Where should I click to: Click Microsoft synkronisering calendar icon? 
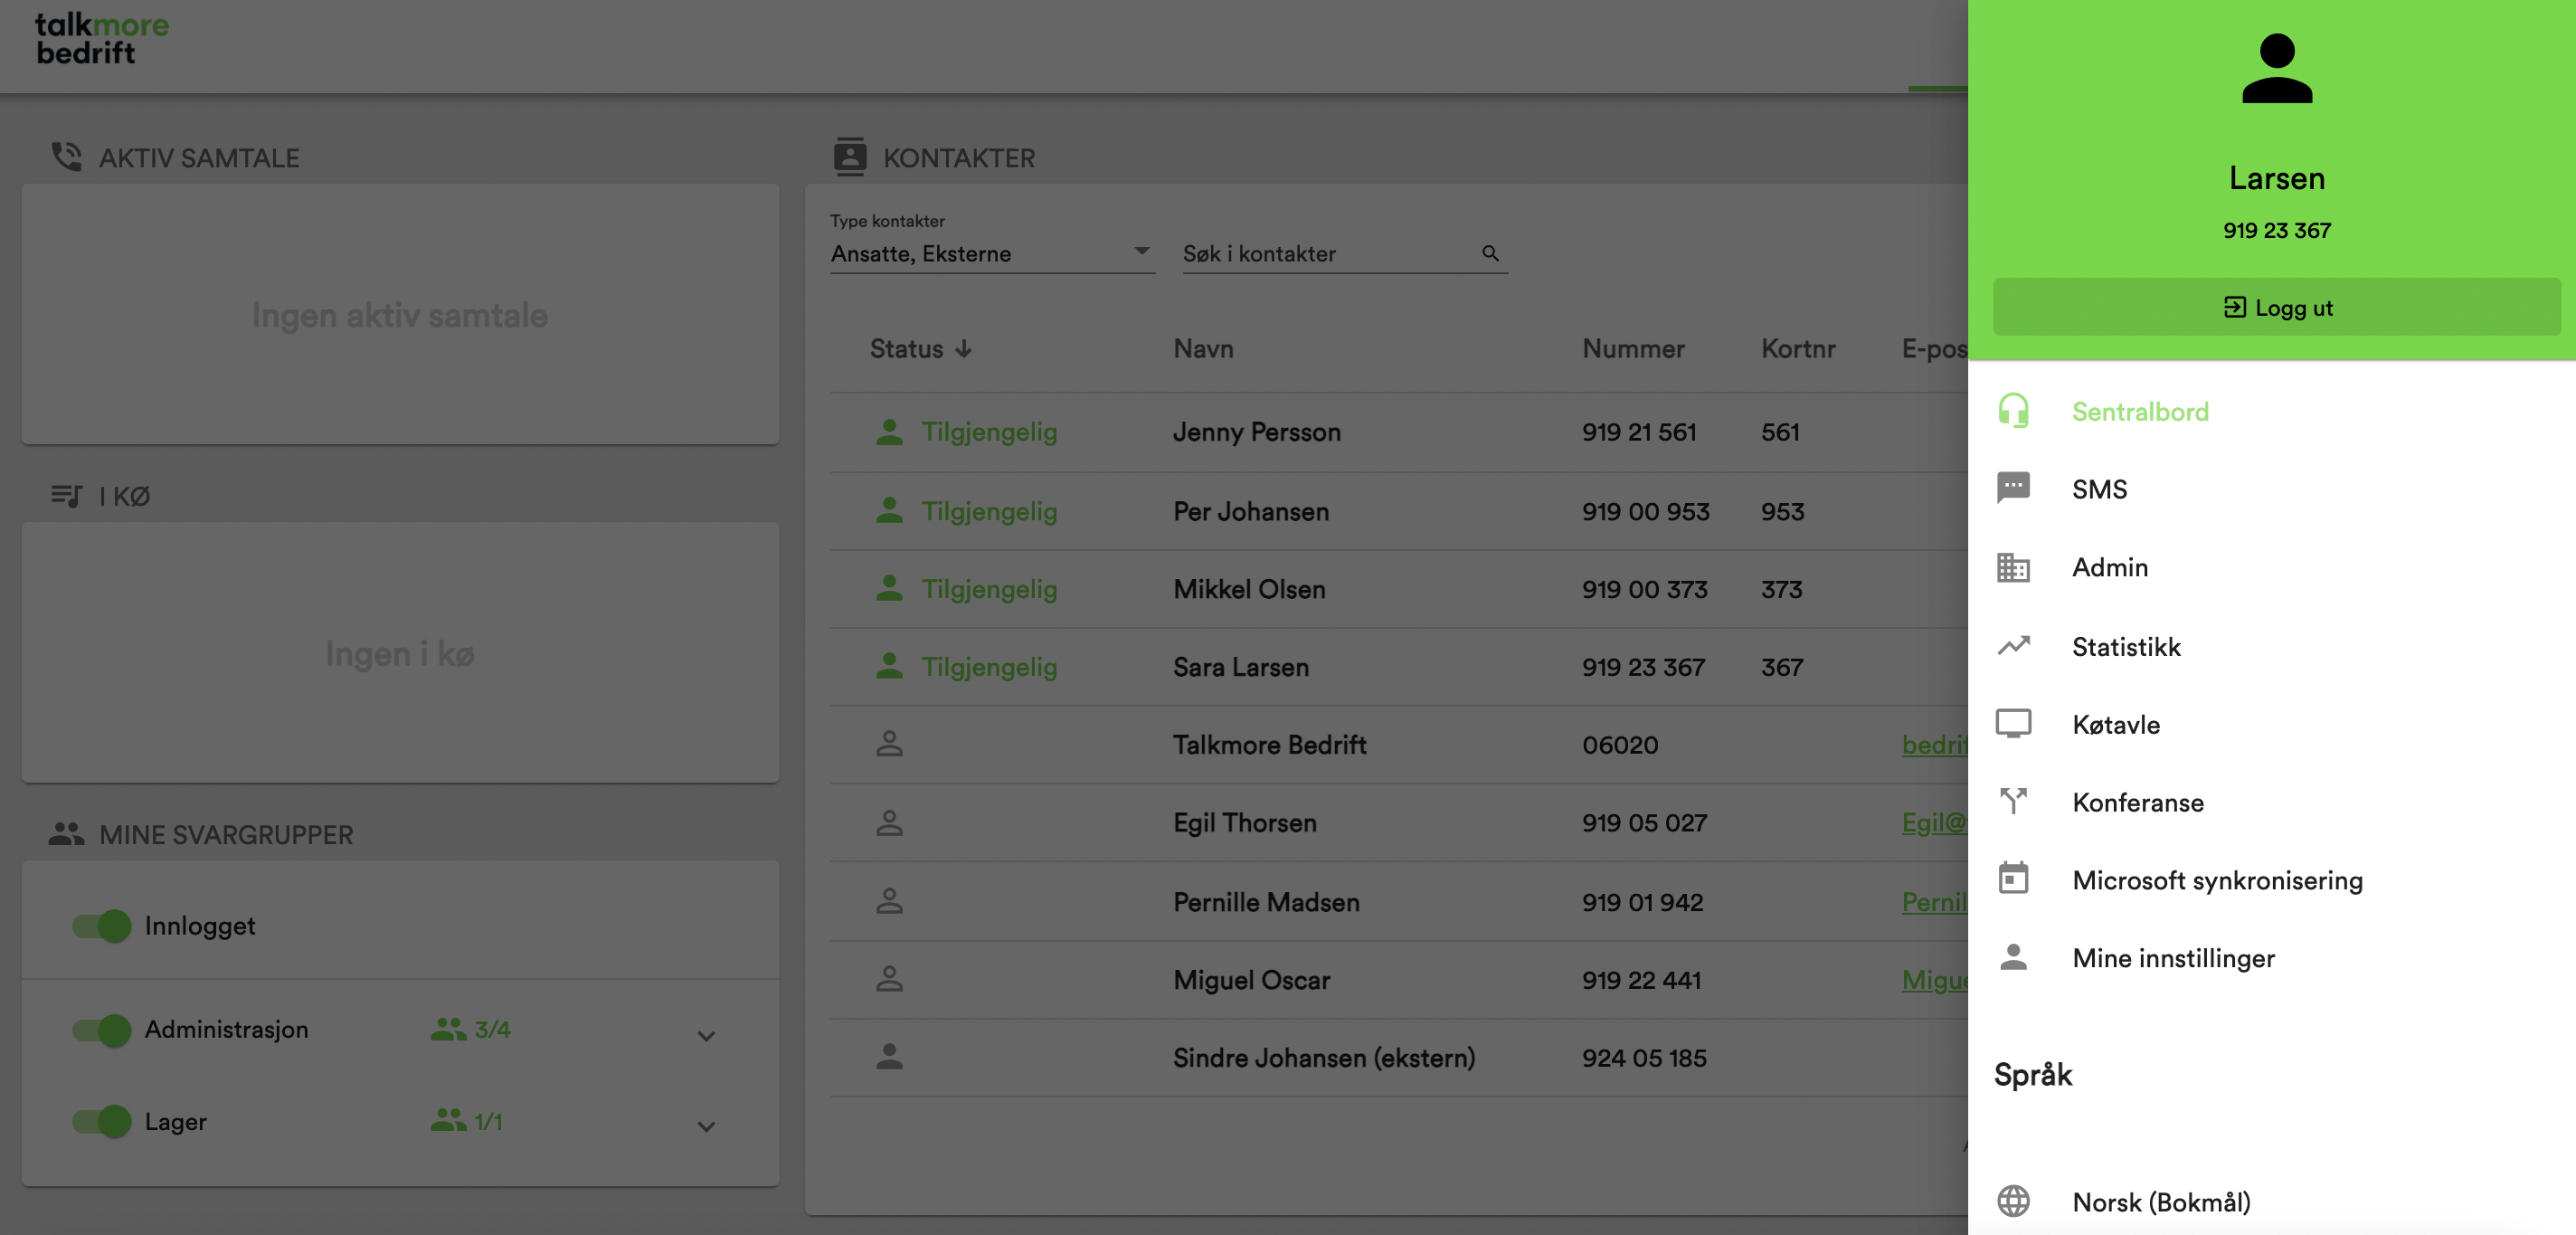point(2013,879)
